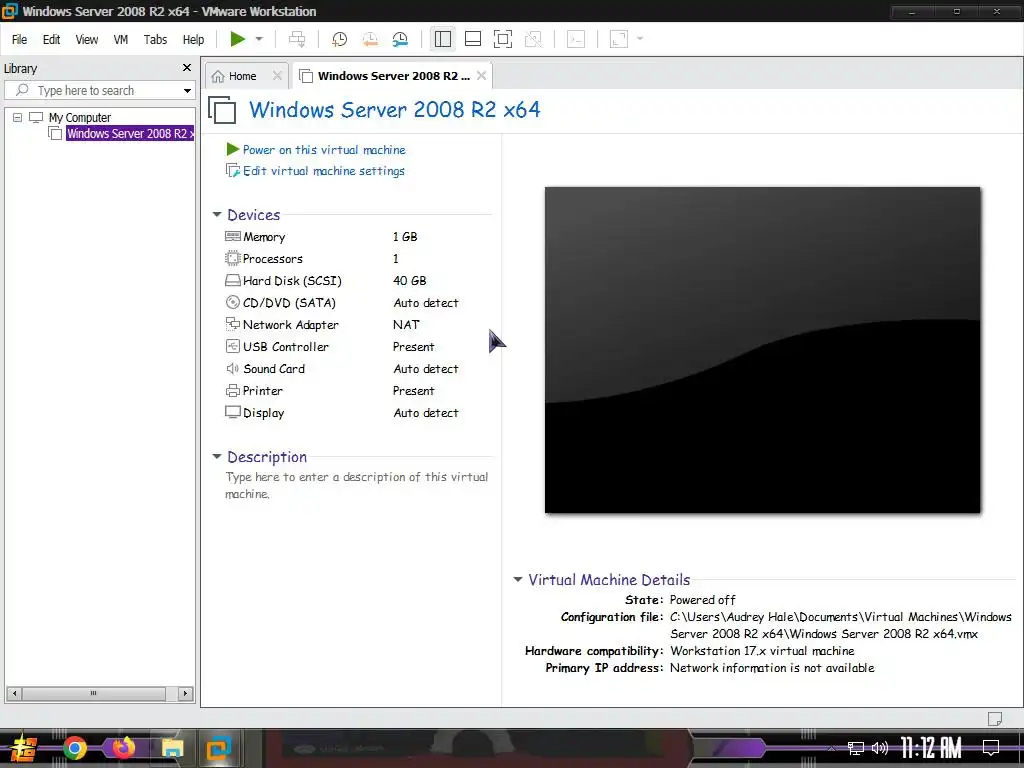This screenshot has width=1024, height=768.
Task: Click the CD/DVD (SATA) device row
Action: [x=342, y=303]
